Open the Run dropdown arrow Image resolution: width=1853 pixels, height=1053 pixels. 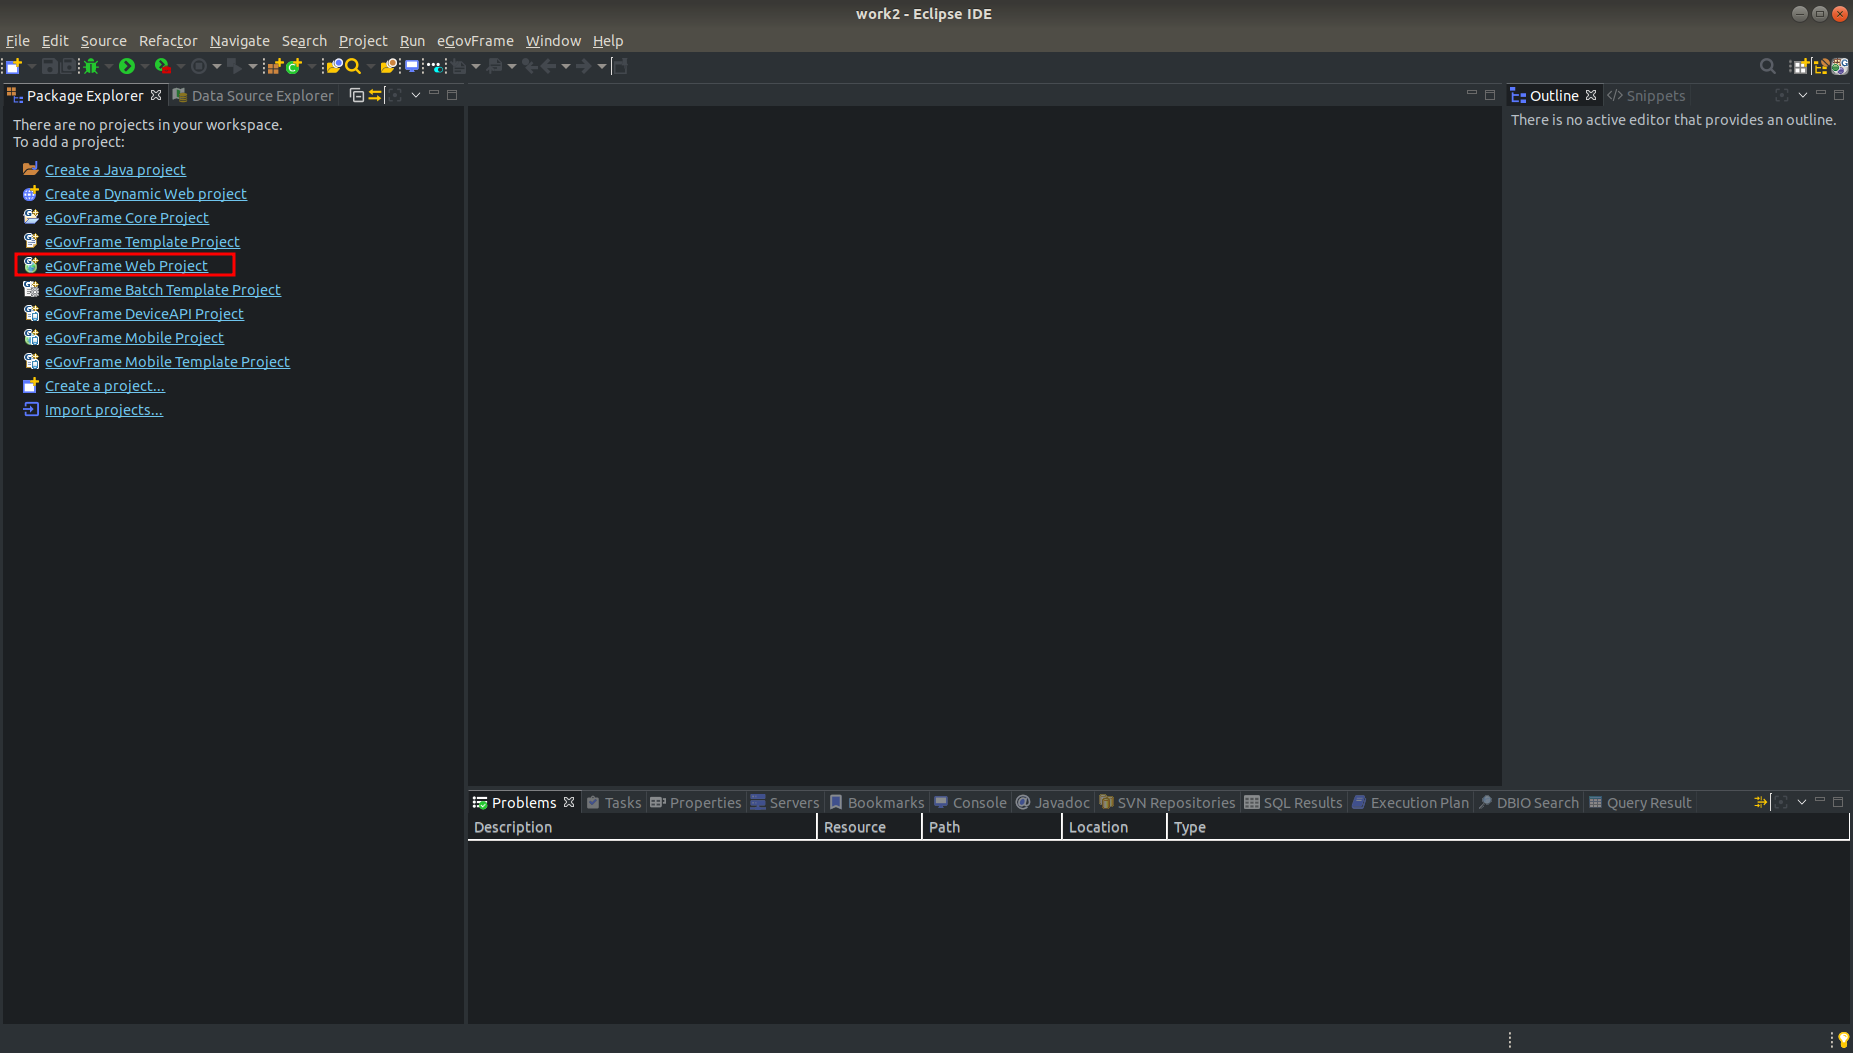click(x=145, y=66)
